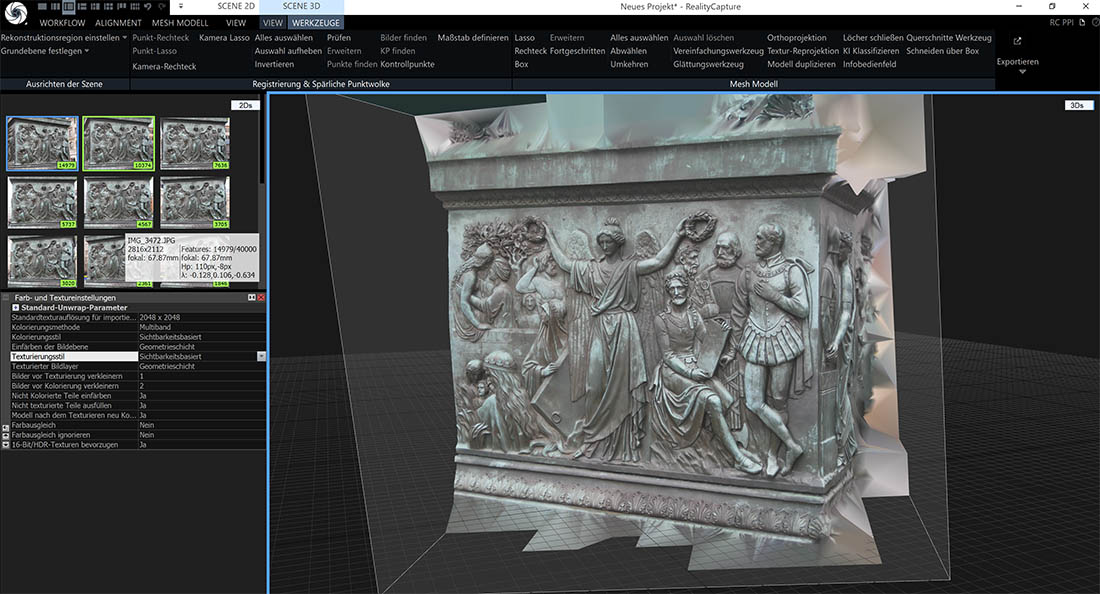This screenshot has width=1100, height=594.
Task: Click the Kontrollpunkte button
Action: tap(408, 65)
